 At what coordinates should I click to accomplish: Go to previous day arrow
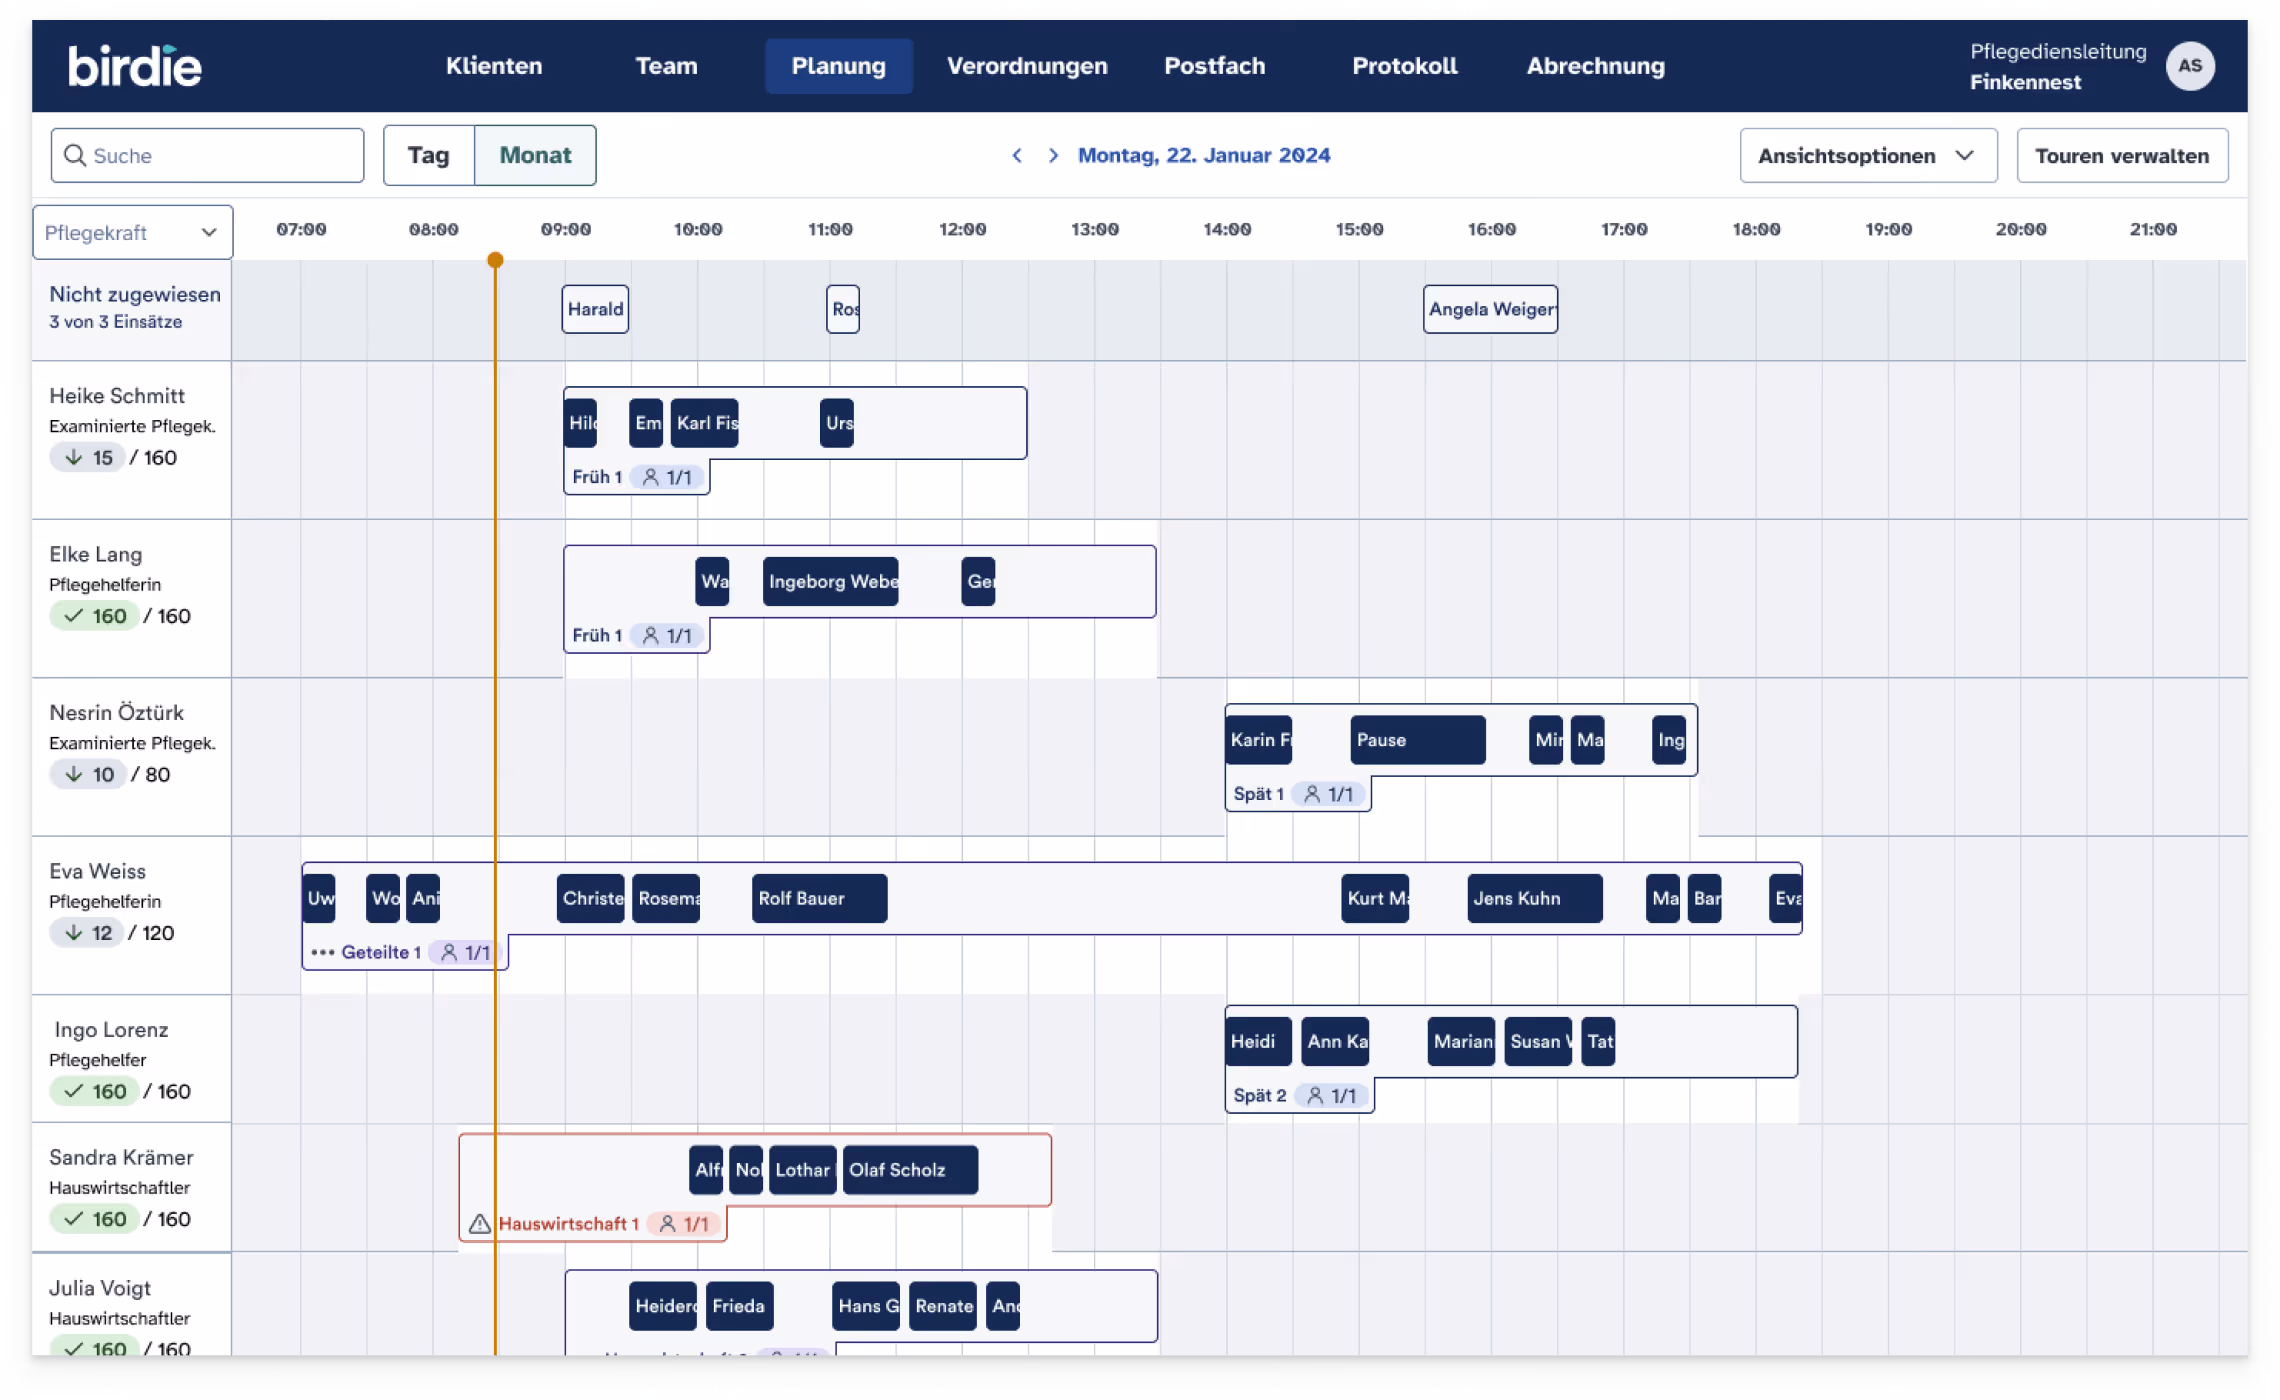(1017, 155)
